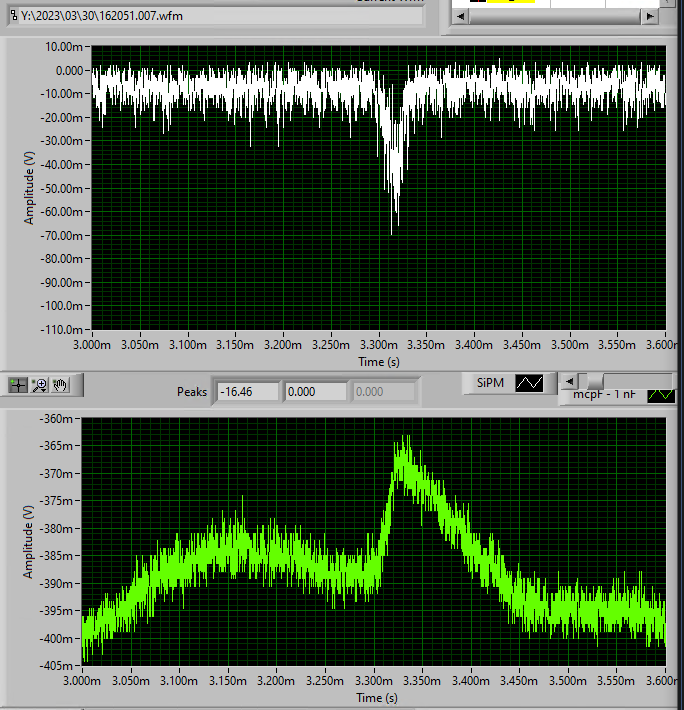Click the greyed-out third Peaks field
Screen dimensions: 684x710
click(384, 392)
